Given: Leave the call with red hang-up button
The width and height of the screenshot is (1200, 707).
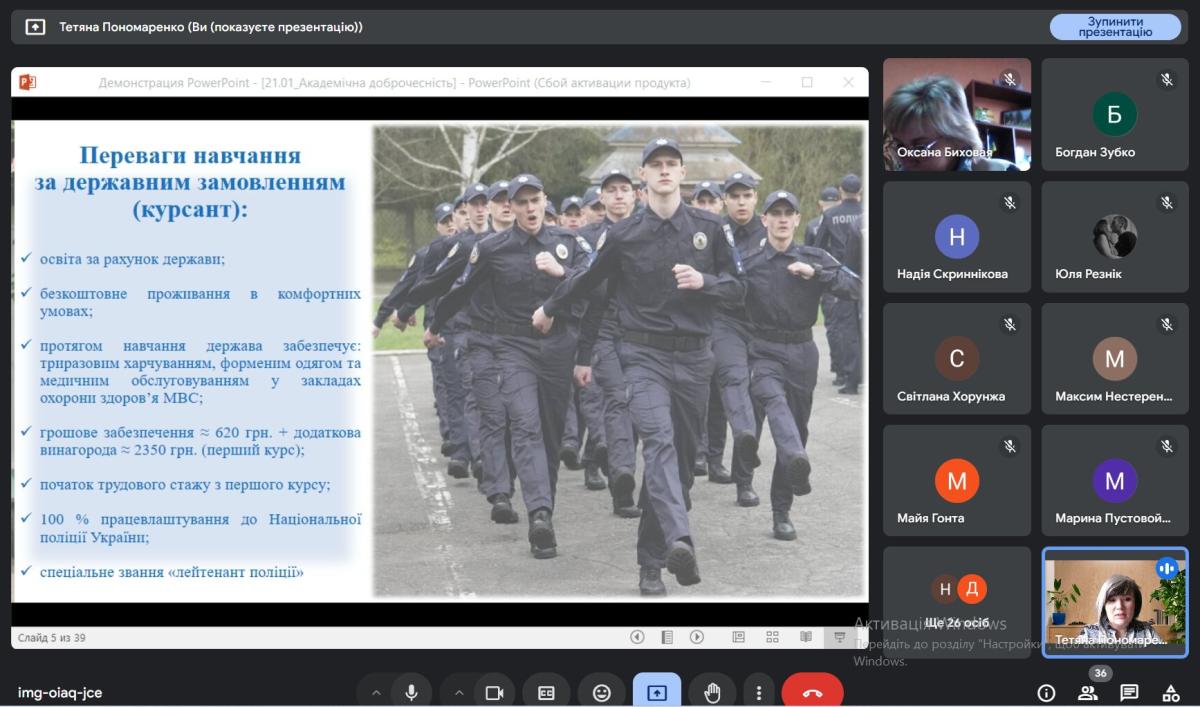Looking at the screenshot, I should point(812,692).
